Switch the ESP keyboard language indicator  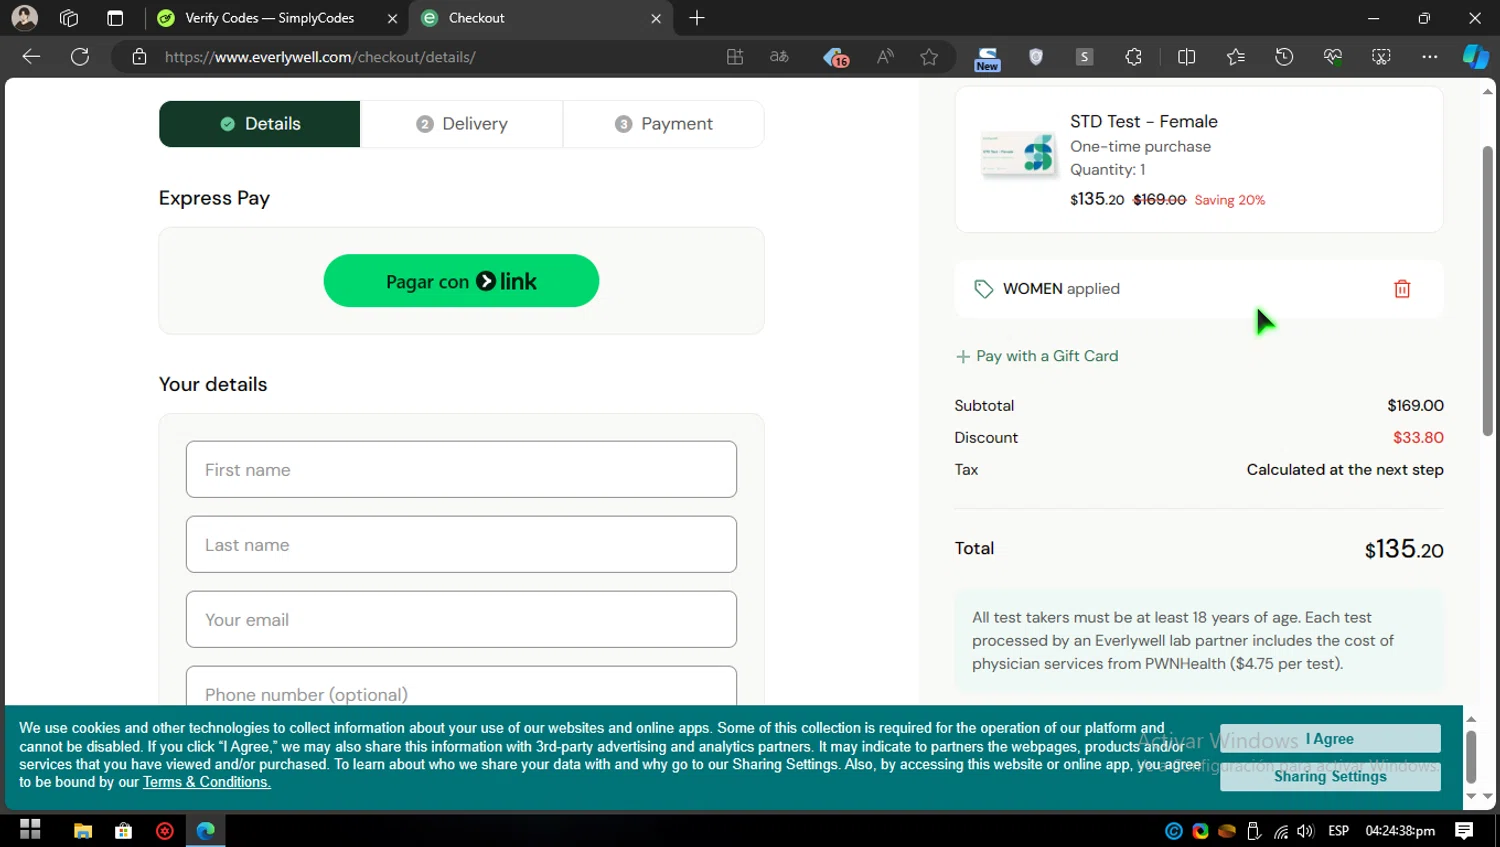click(1339, 831)
